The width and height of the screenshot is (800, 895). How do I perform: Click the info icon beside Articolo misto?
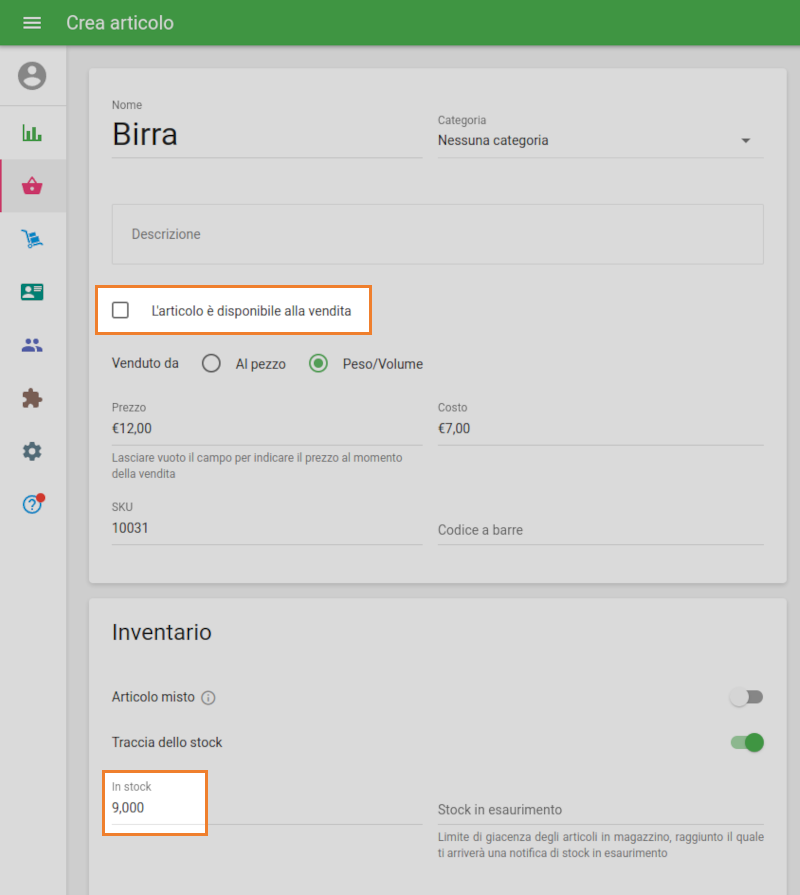207,698
